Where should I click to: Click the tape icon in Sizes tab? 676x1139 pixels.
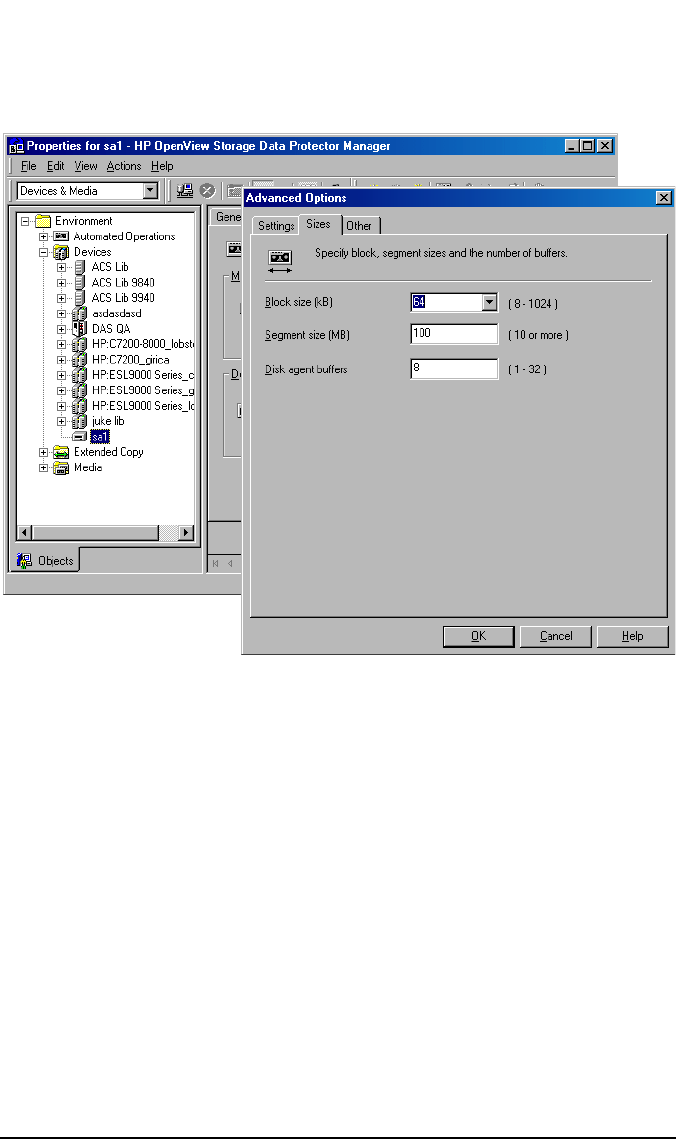click(x=280, y=260)
